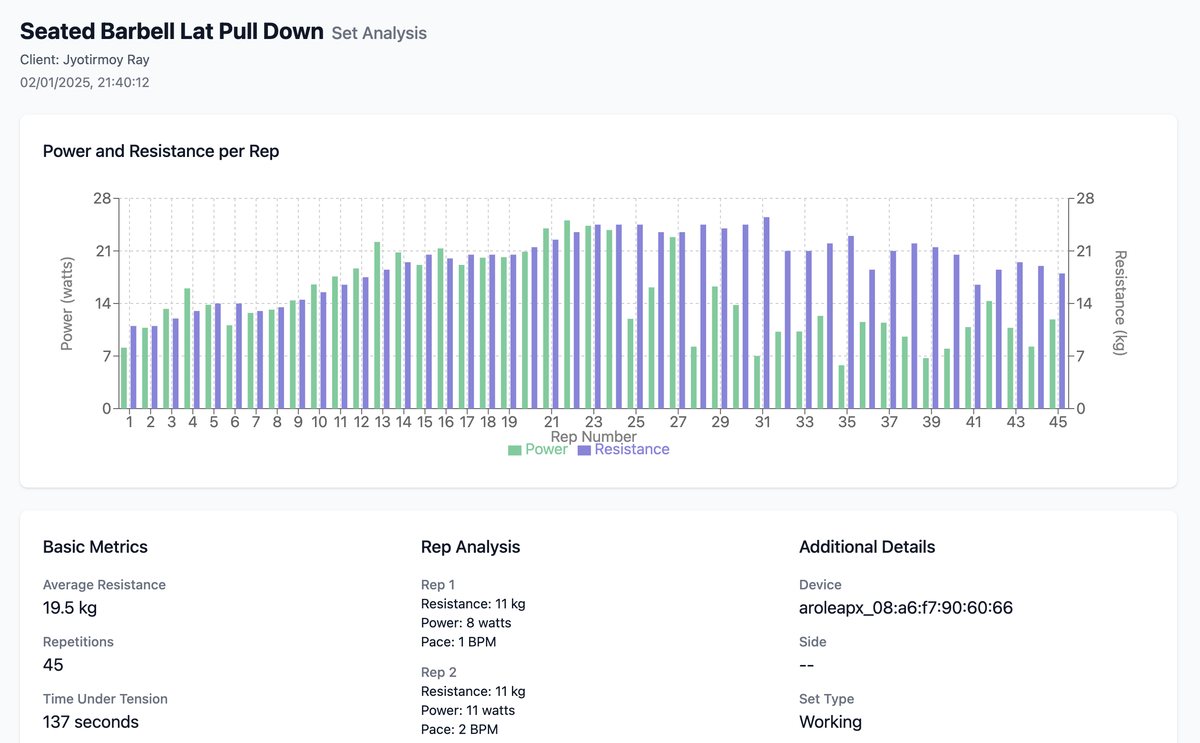Click x-axis tick label '23'
Image resolution: width=1200 pixels, height=743 pixels.
click(x=593, y=423)
